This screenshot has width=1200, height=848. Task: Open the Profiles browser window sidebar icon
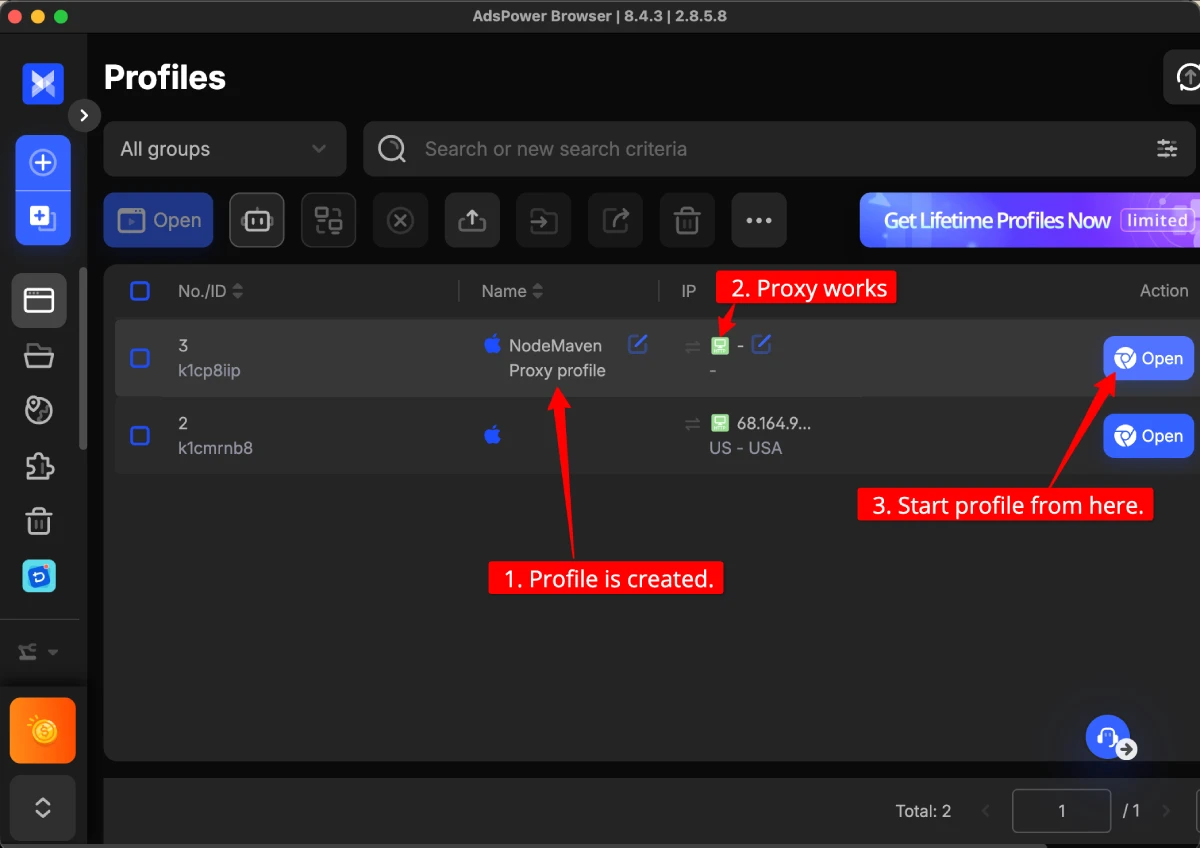pos(39,300)
